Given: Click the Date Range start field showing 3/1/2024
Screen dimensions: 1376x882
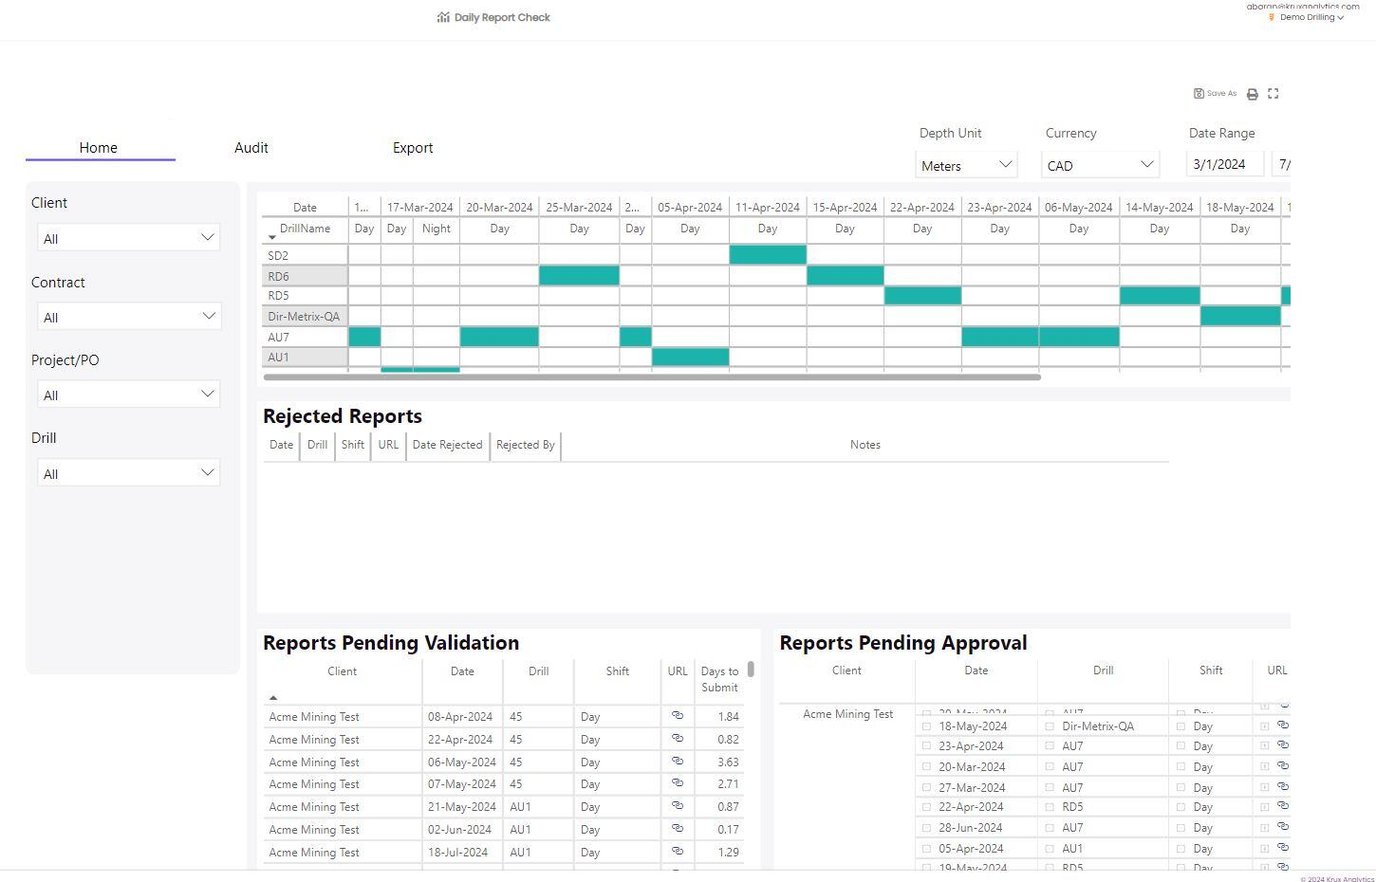Looking at the screenshot, I should (x=1224, y=163).
